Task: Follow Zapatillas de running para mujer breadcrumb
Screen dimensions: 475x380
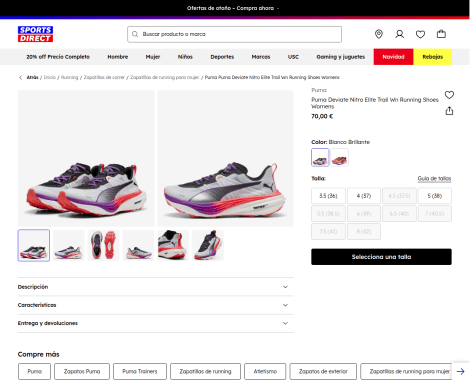Action: point(165,77)
